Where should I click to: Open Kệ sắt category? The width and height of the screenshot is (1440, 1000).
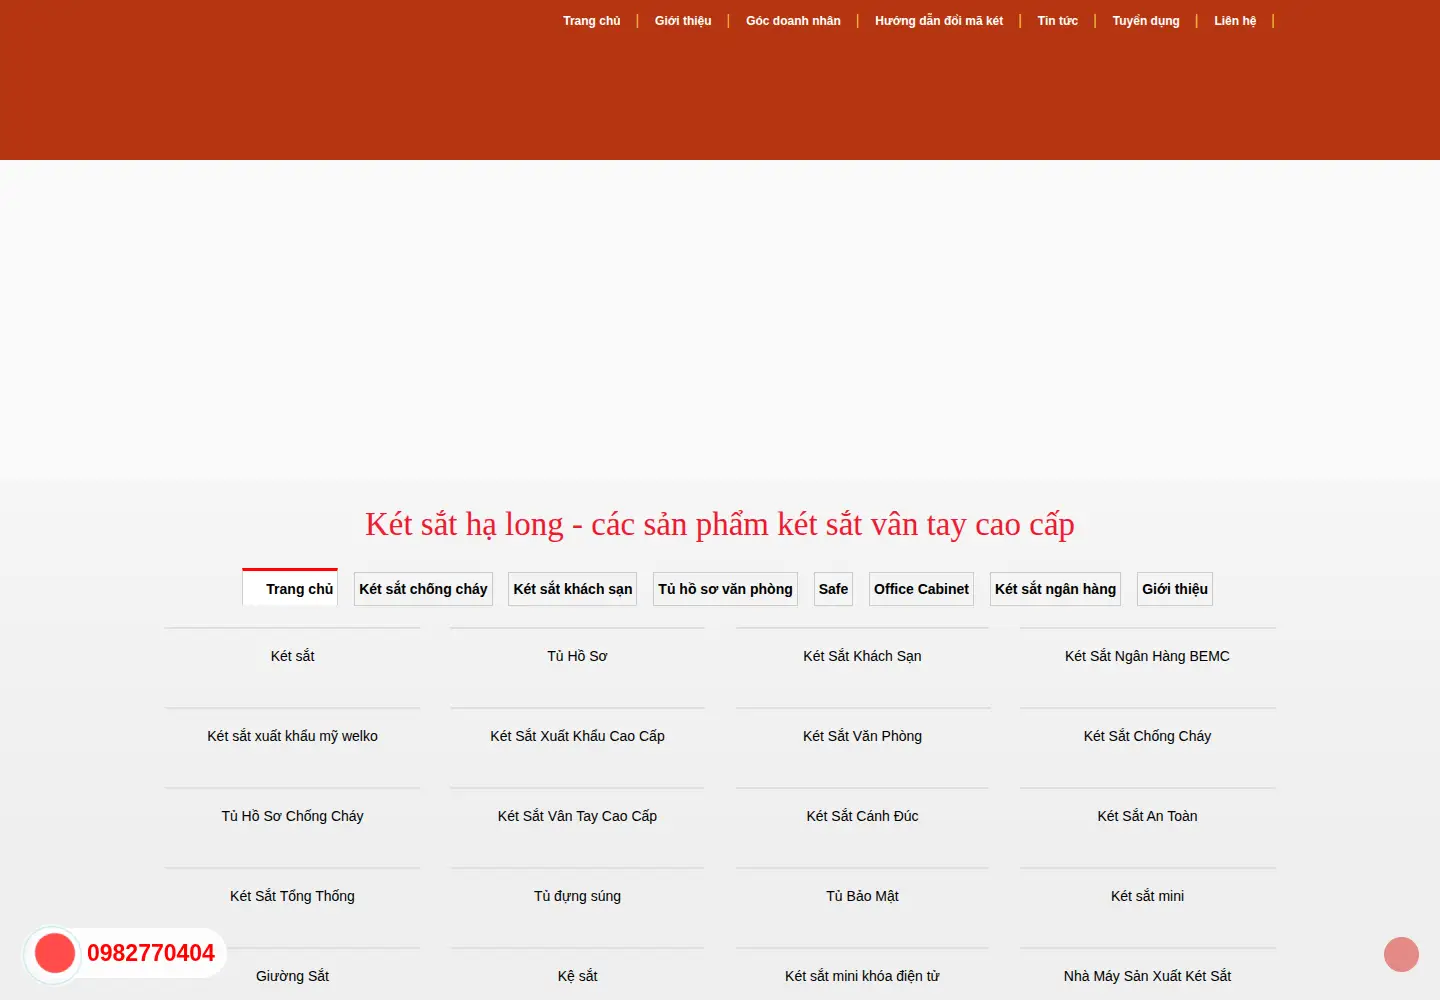click(x=577, y=976)
